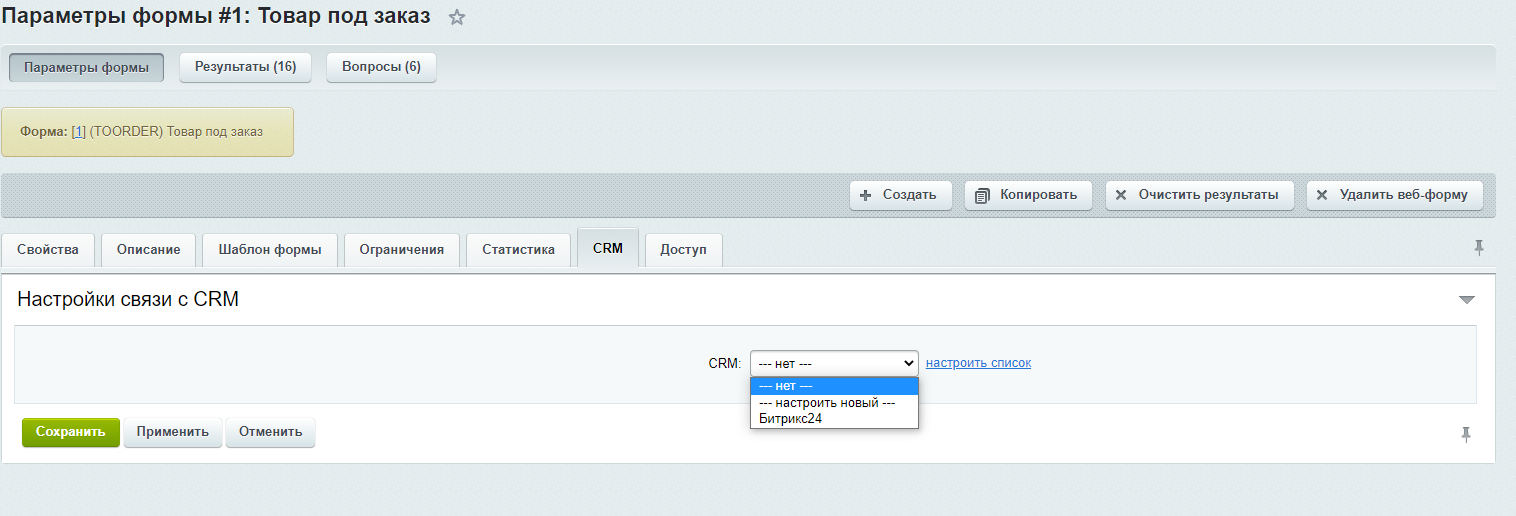The height and width of the screenshot is (516, 1516).
Task: Click the Применить button
Action: 173,432
